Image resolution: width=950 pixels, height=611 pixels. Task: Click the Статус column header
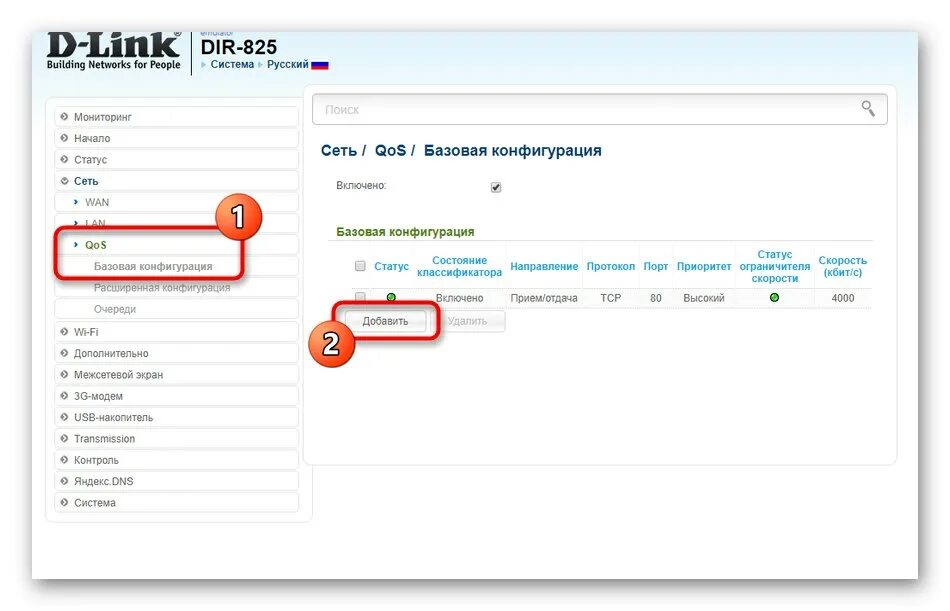391,266
